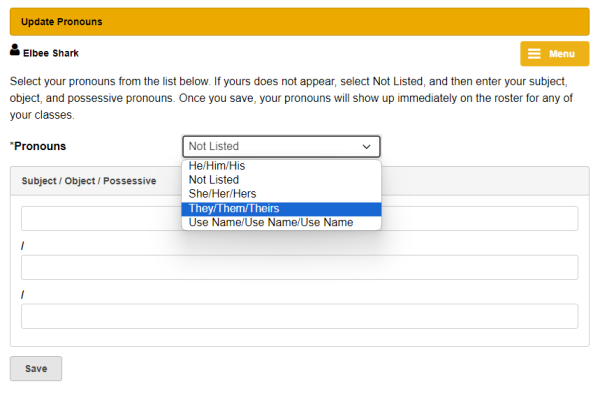Viewport: 600px width, 393px height.
Task: Click the *Pronouns field label
Action: pos(38,146)
